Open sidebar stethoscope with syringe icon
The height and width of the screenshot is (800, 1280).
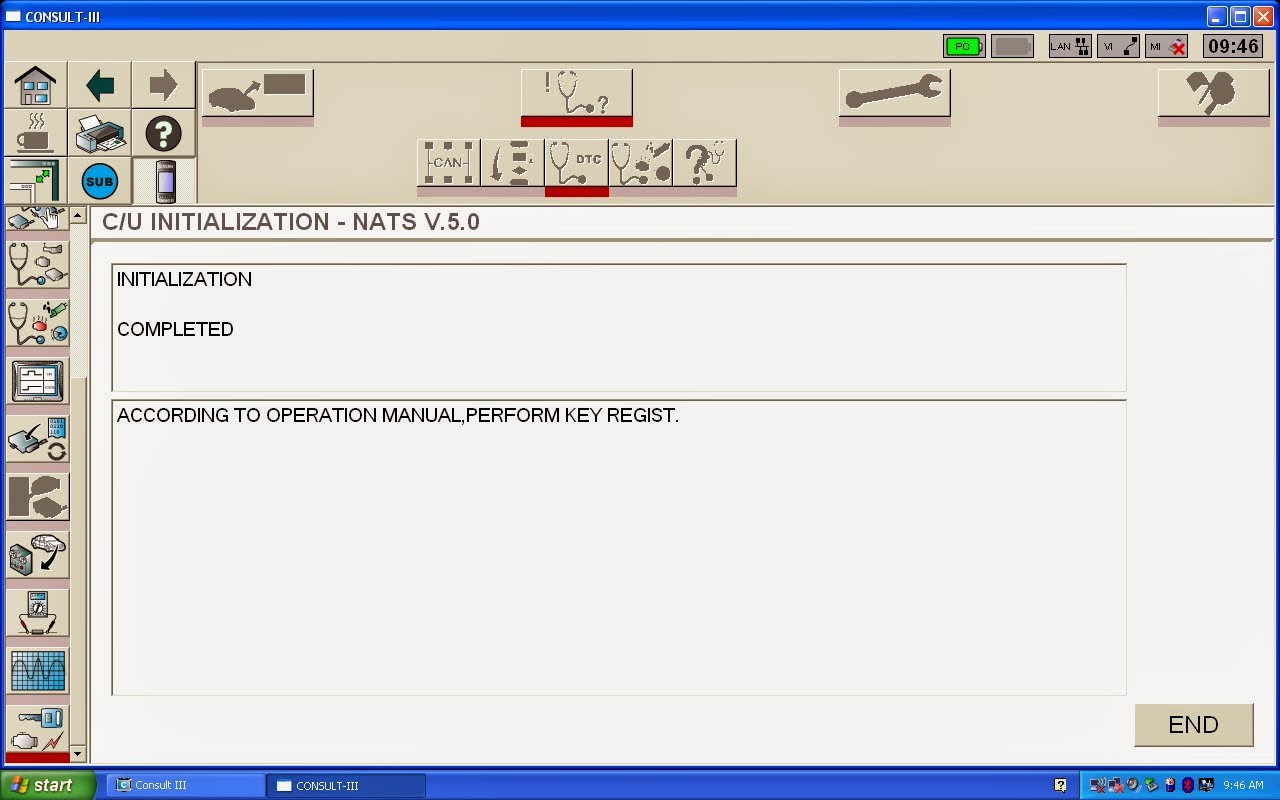(37, 322)
